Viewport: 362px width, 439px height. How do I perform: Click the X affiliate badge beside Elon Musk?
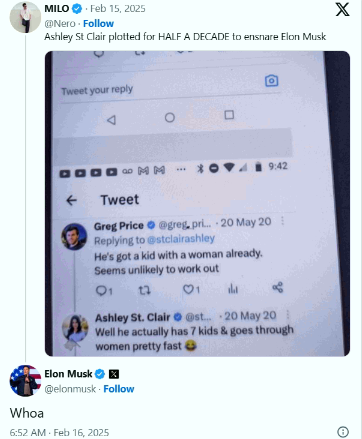[x=114, y=374]
